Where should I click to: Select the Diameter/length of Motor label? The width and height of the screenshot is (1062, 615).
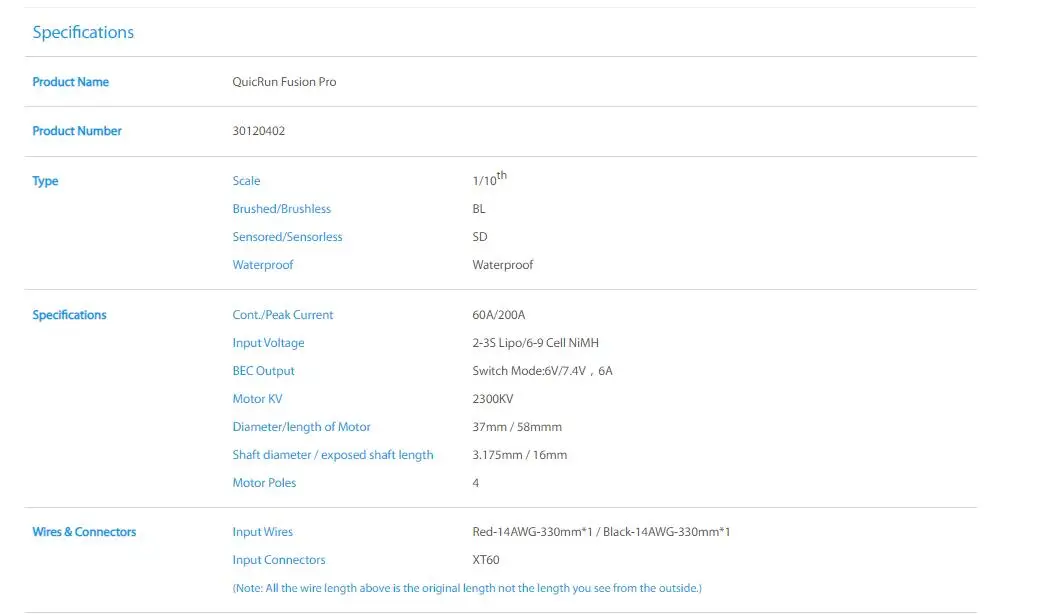click(x=301, y=427)
